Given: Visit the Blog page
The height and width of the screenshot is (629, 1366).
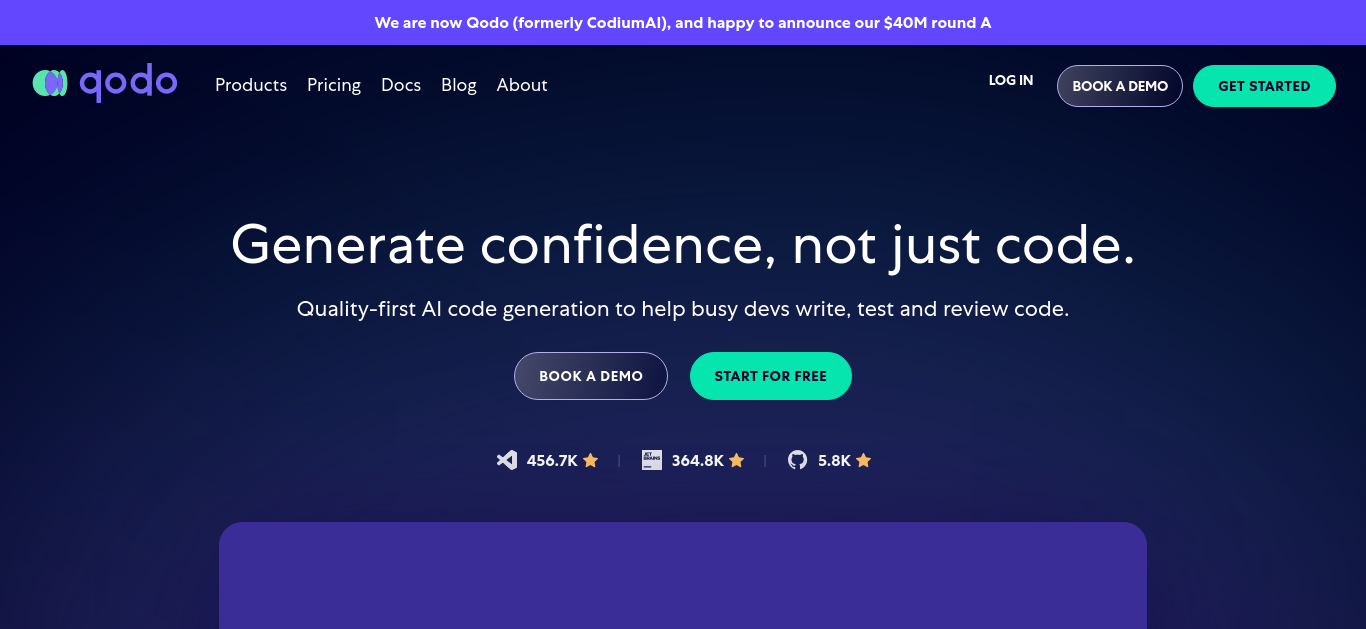Looking at the screenshot, I should (x=459, y=85).
